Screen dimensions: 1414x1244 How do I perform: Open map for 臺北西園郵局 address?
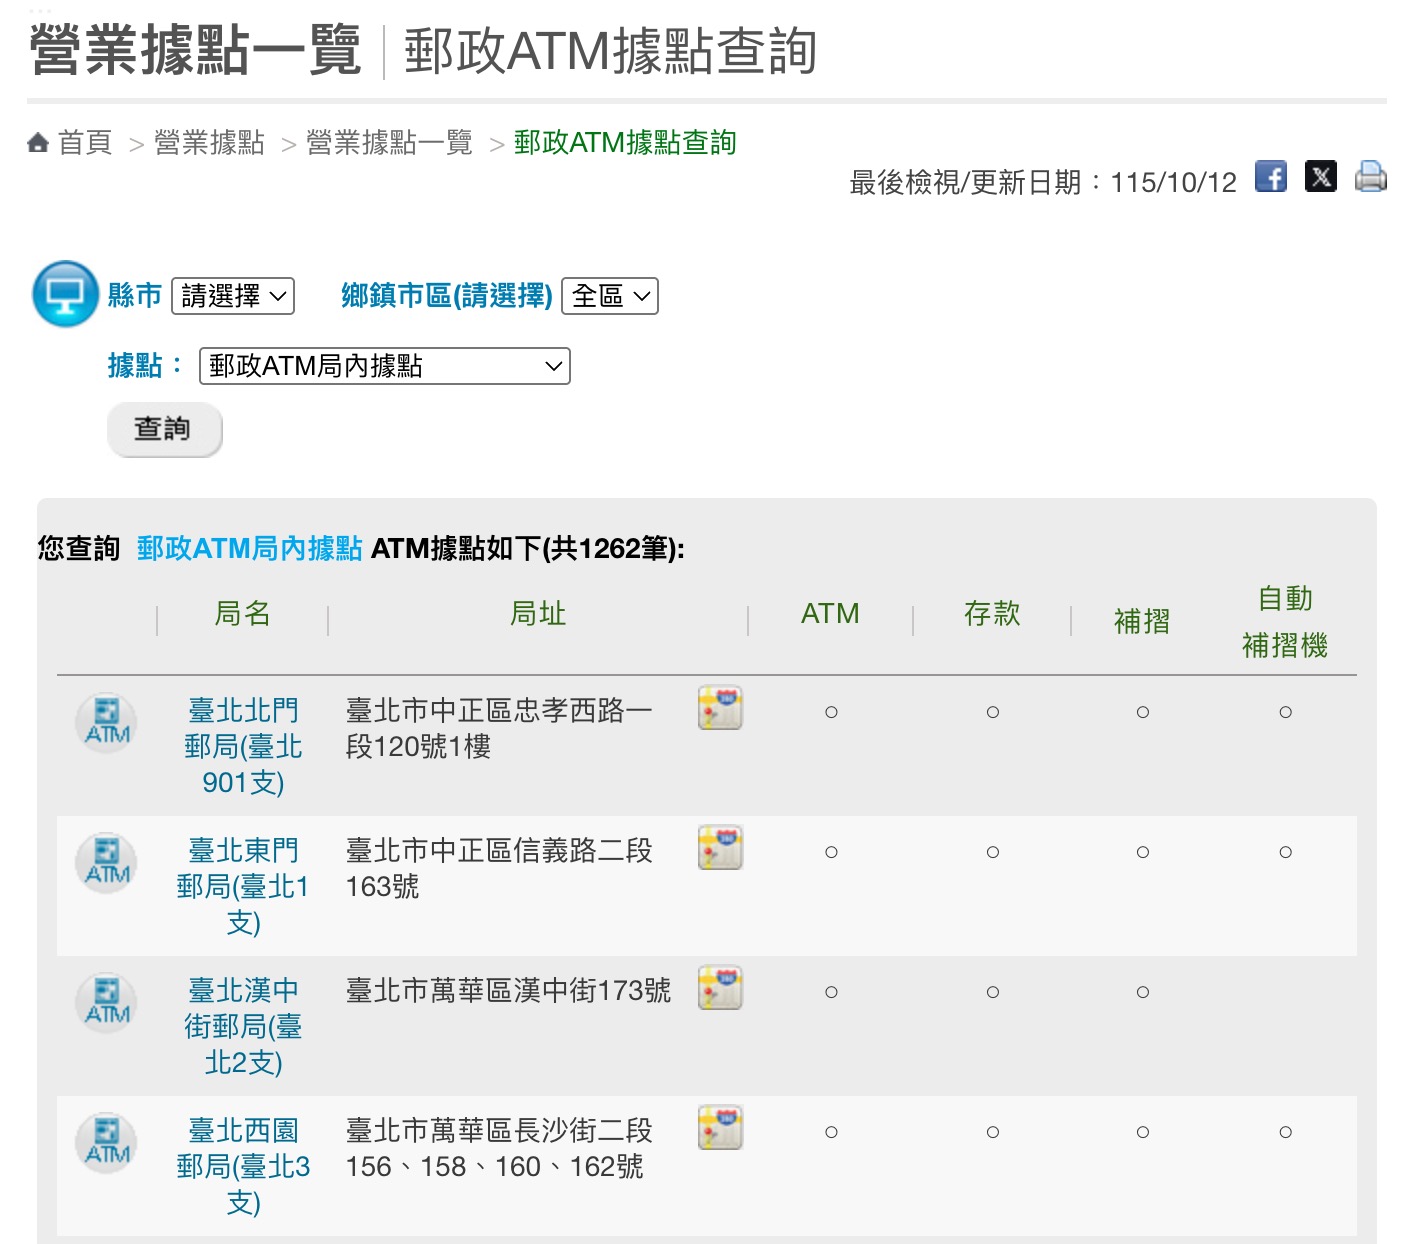click(720, 1127)
